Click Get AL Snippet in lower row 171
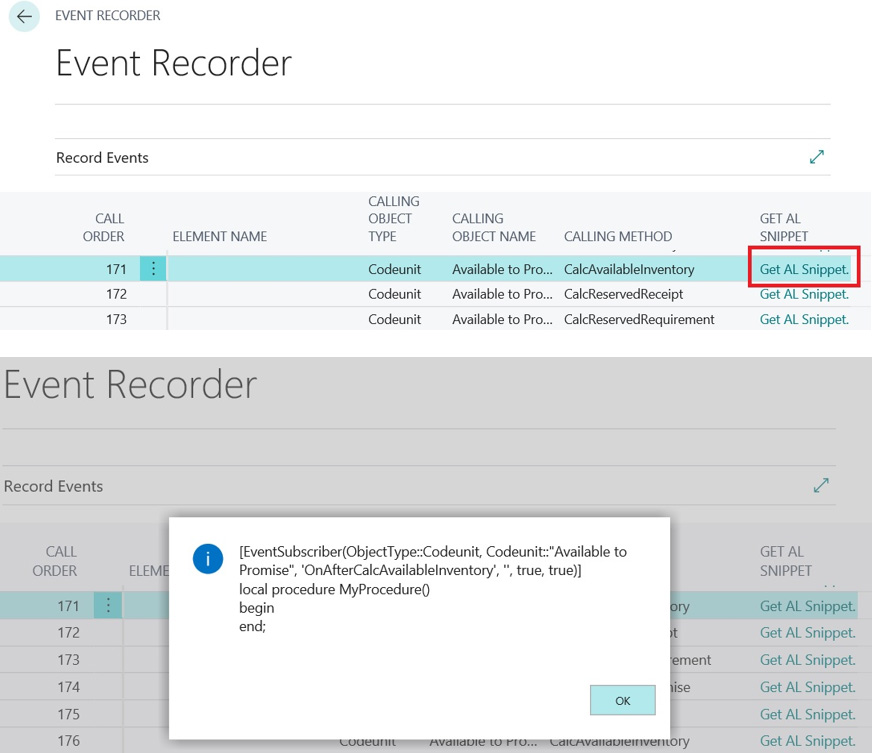 click(807, 606)
